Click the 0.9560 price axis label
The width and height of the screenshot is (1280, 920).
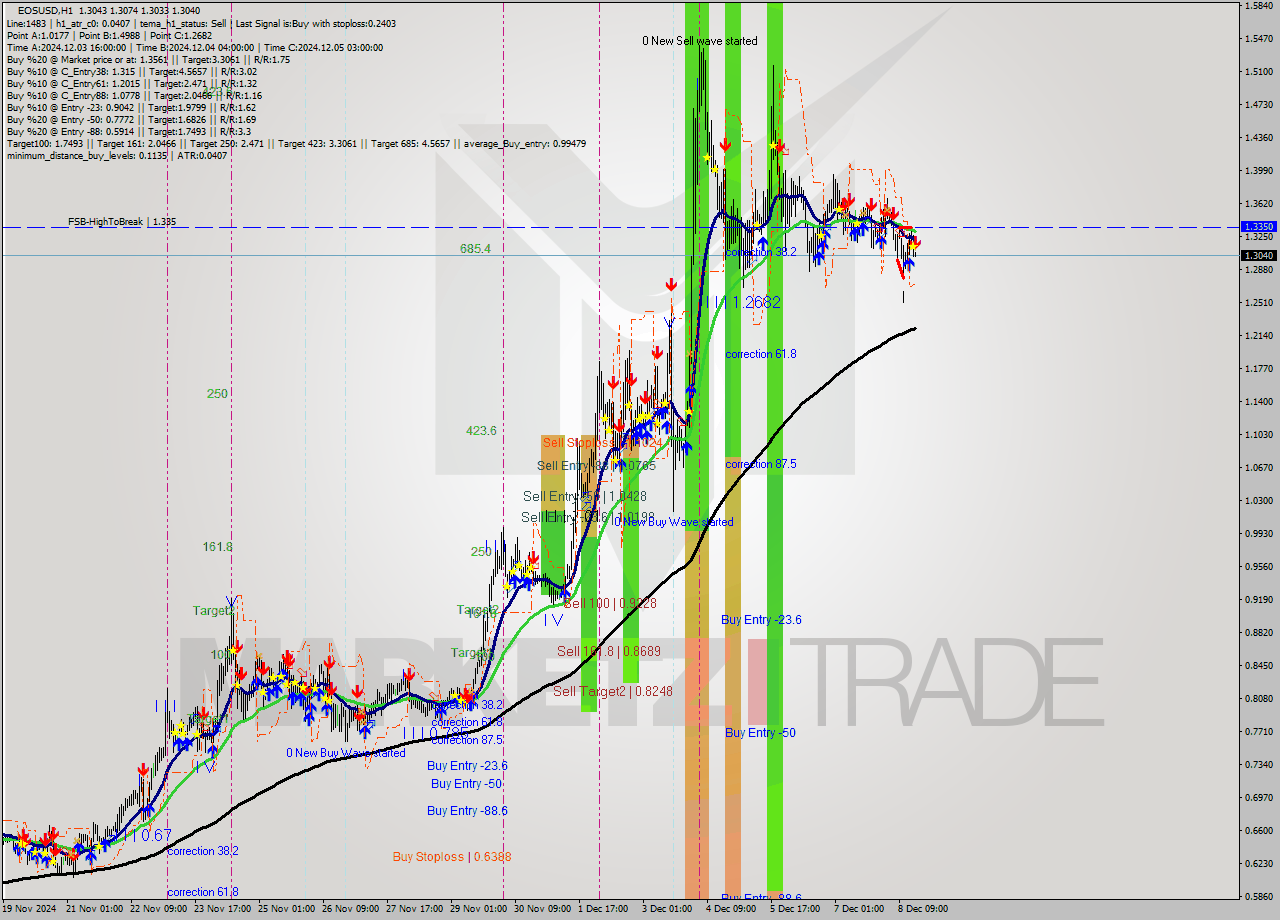1258,566
